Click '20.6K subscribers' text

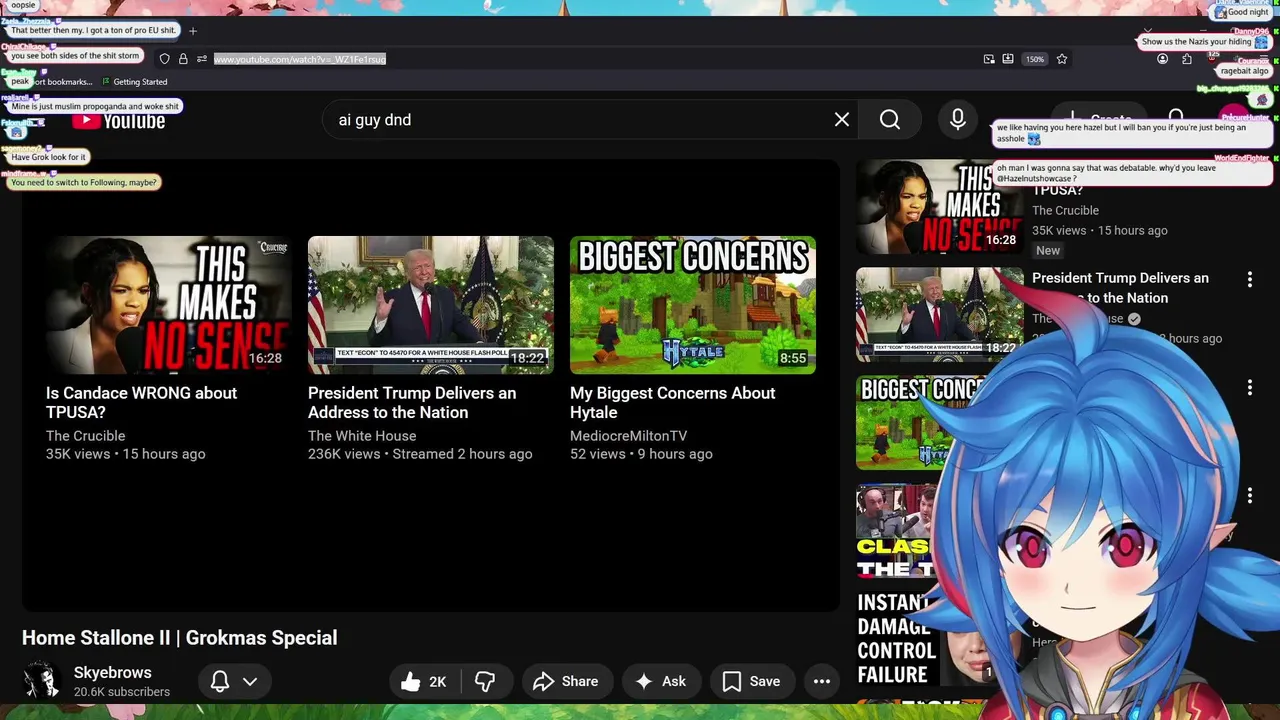tap(122, 692)
